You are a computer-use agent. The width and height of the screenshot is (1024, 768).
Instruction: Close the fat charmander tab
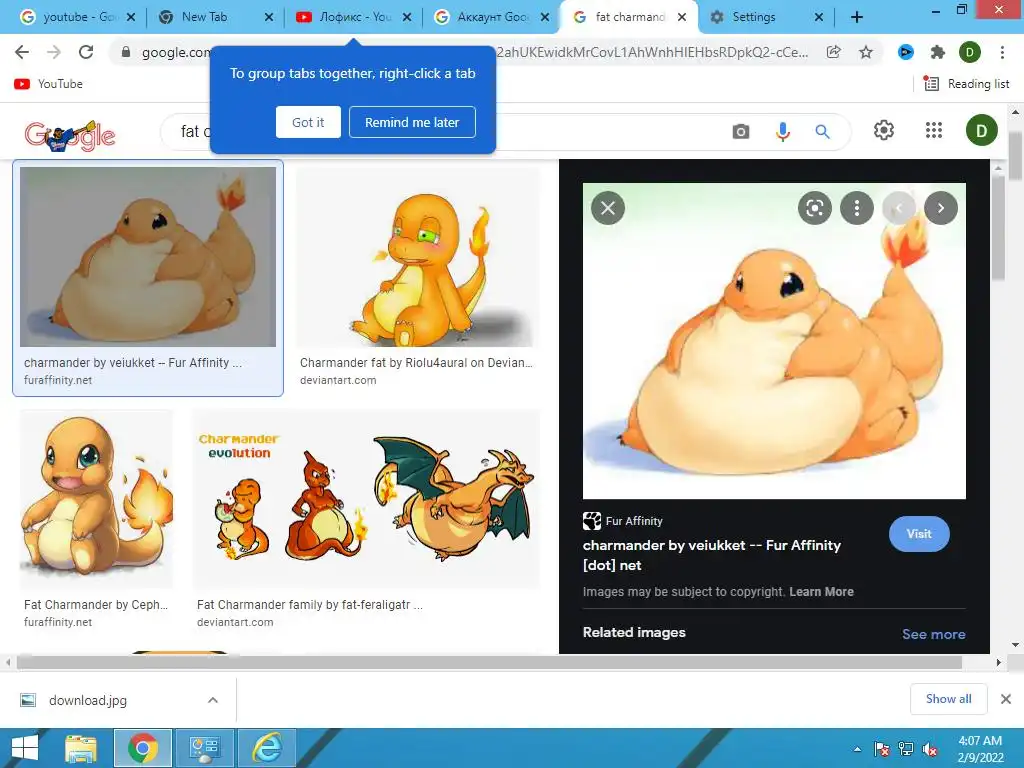tap(682, 17)
